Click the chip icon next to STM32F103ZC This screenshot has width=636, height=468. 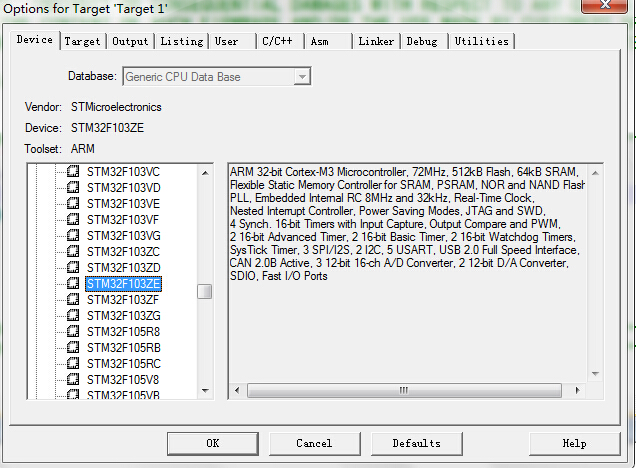(x=73, y=251)
